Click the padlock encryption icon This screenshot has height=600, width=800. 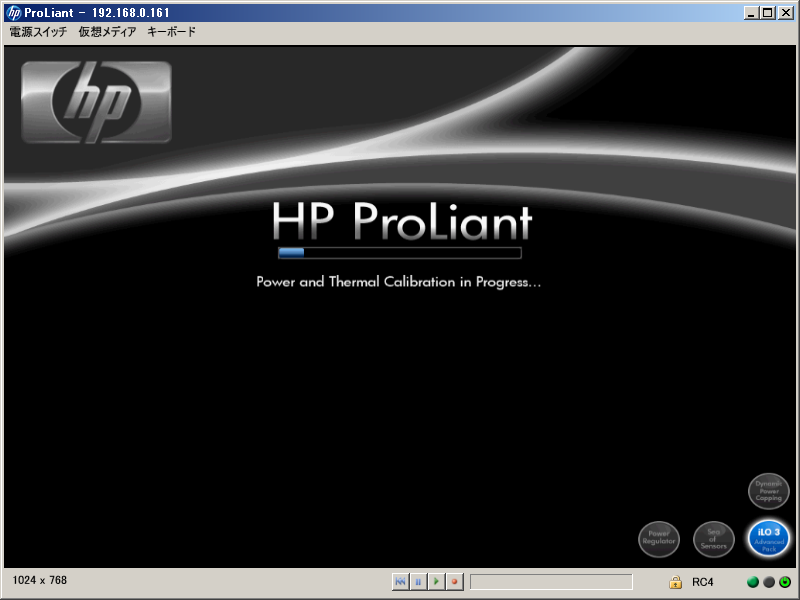676,582
